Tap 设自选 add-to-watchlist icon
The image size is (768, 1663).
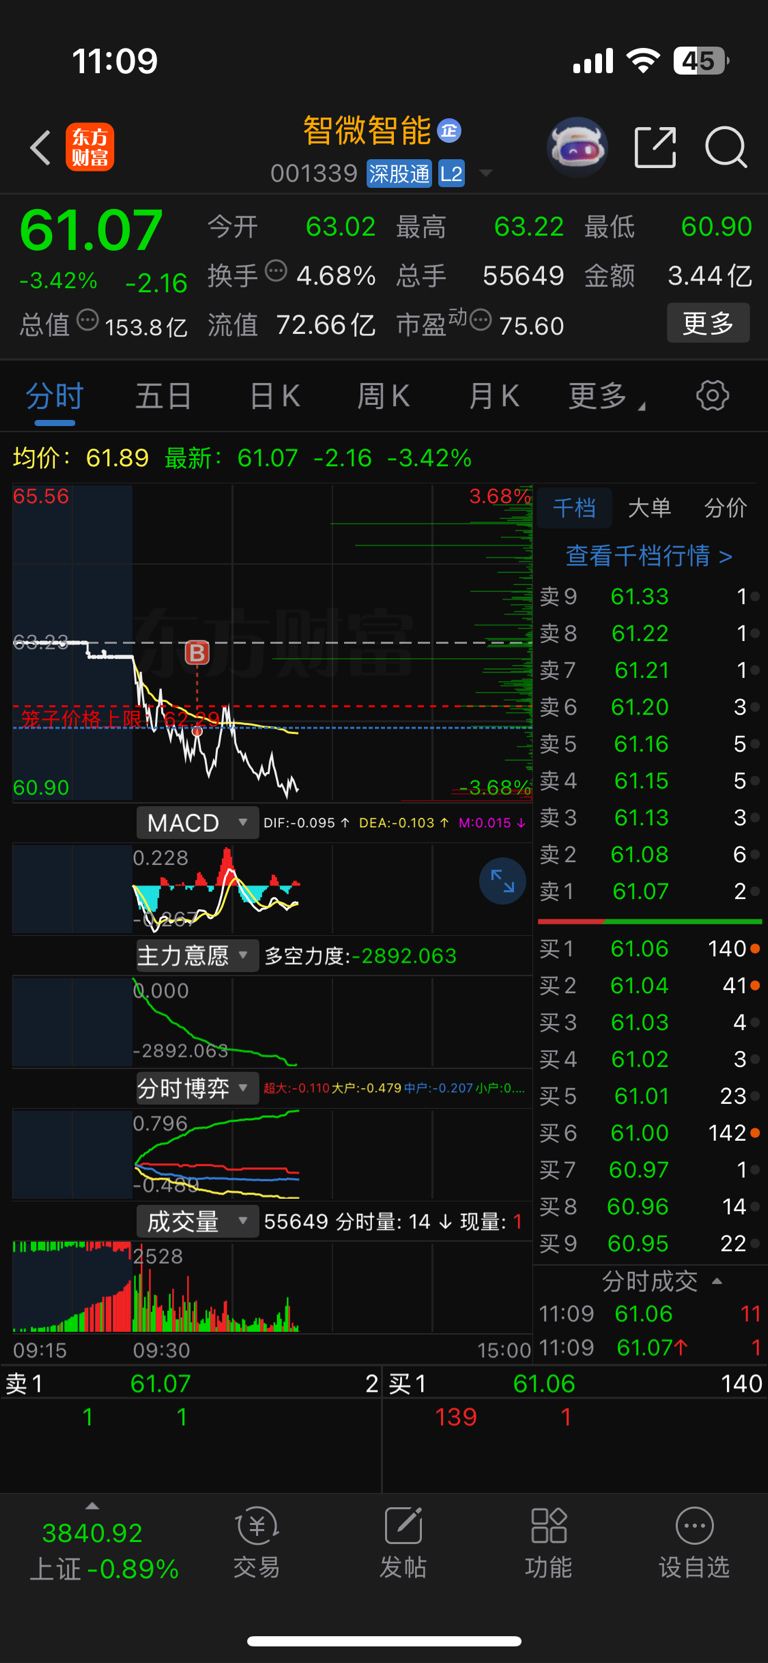pyautogui.click(x=694, y=1543)
